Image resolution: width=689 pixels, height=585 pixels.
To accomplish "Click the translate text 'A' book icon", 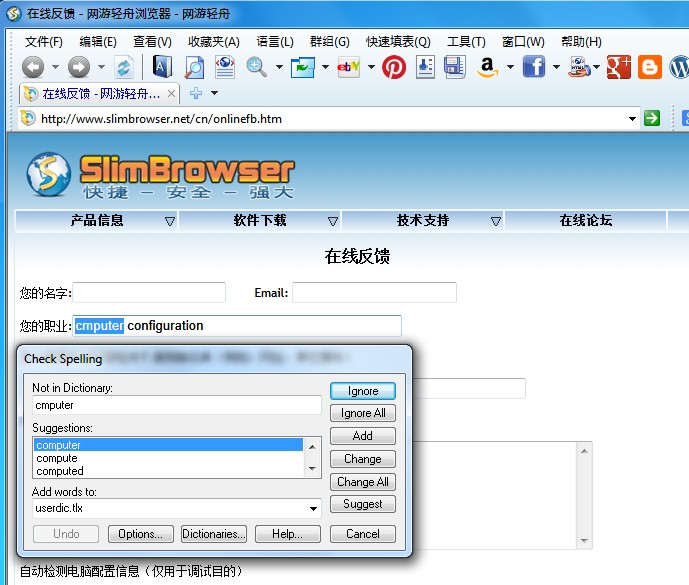I will (x=162, y=67).
